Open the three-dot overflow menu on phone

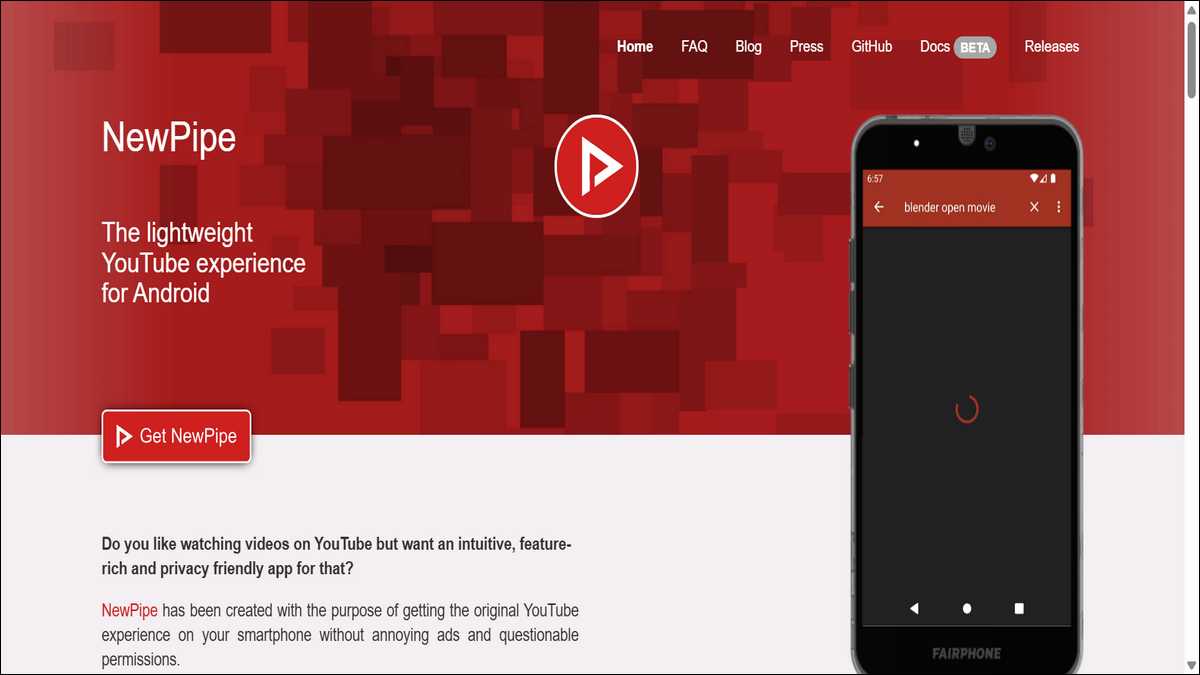point(1058,207)
